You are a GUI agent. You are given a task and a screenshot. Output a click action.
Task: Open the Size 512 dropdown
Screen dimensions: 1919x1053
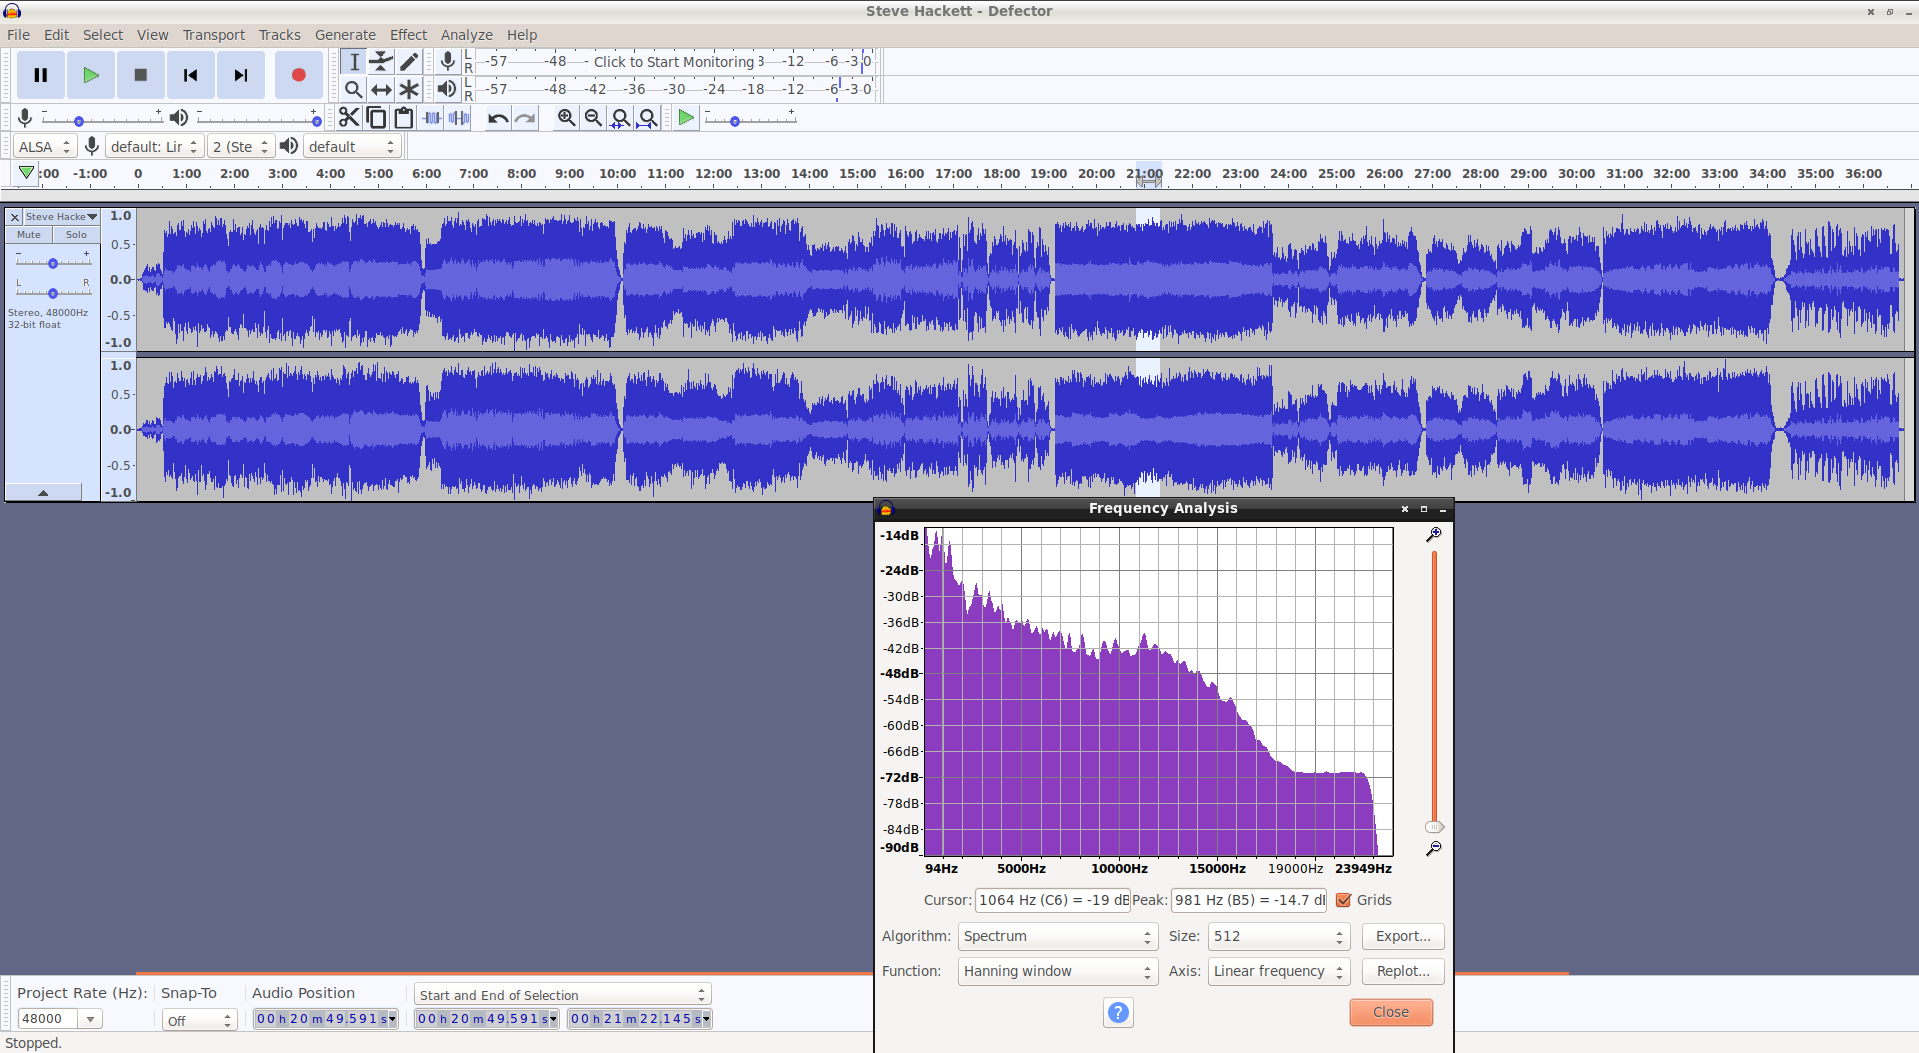click(x=1278, y=936)
